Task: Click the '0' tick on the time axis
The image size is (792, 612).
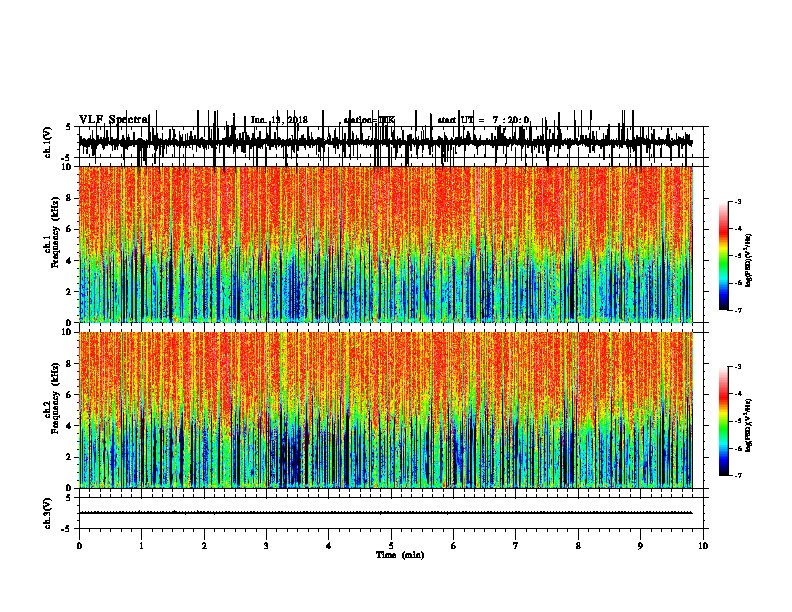Action: [79, 546]
